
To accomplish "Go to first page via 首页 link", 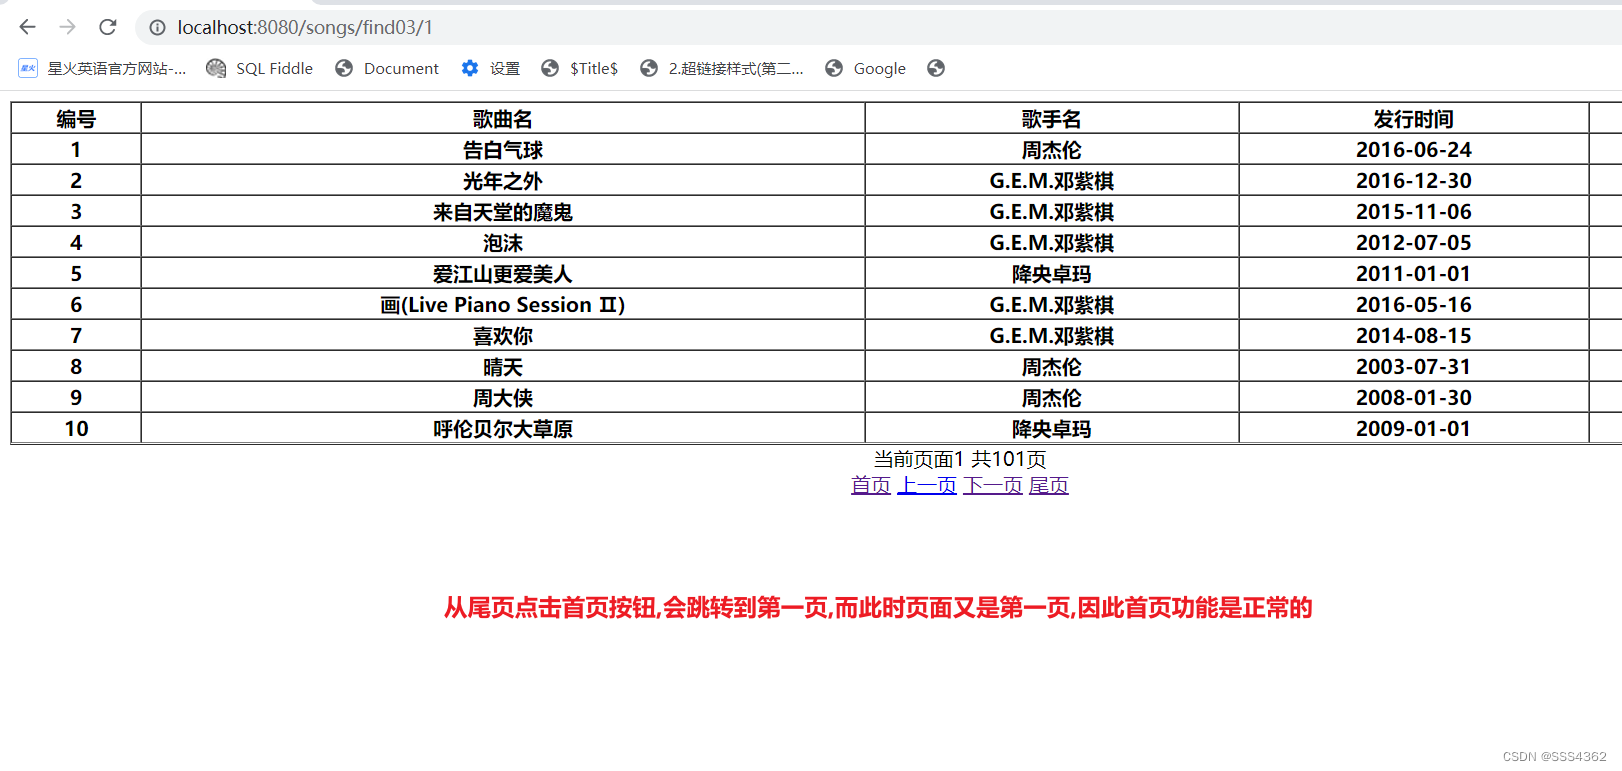I will (871, 486).
